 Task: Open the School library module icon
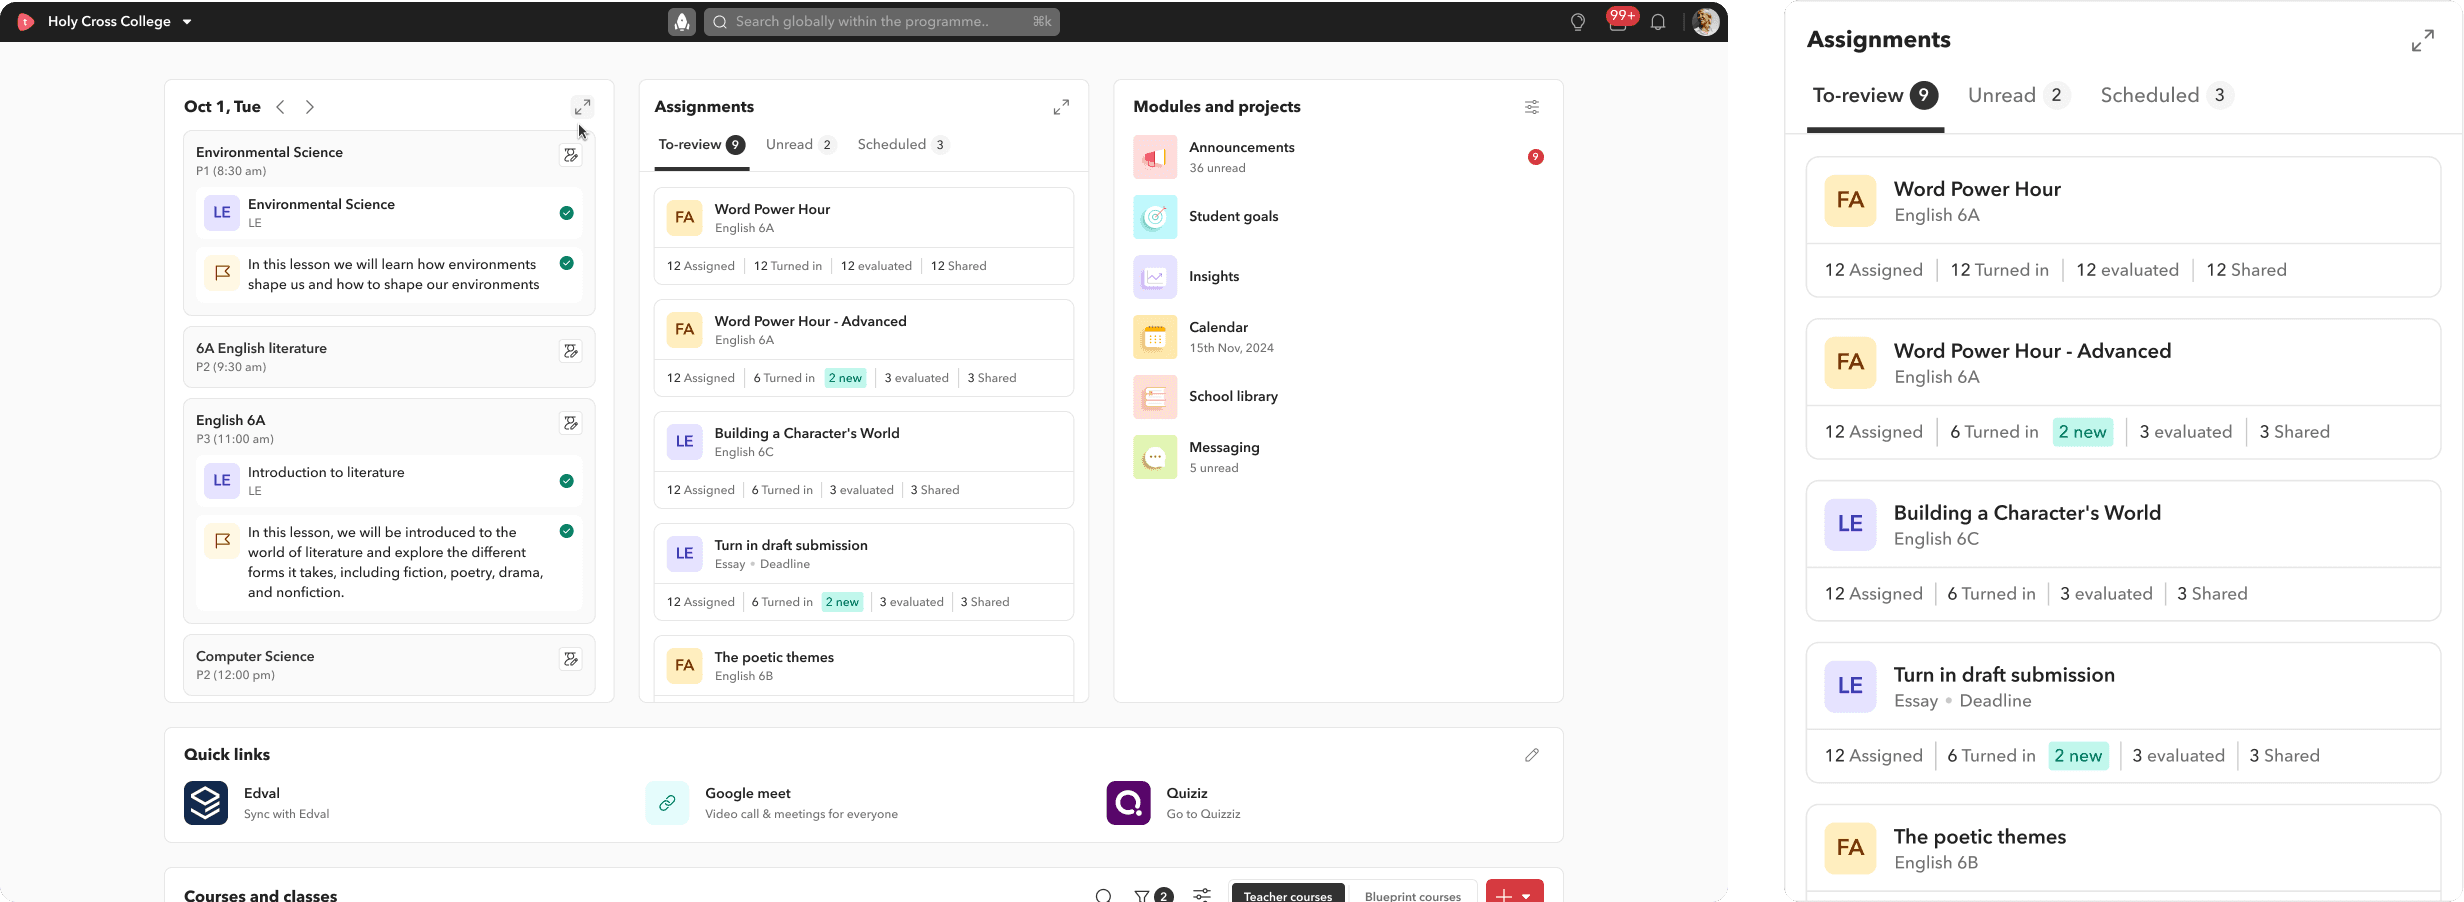point(1155,397)
